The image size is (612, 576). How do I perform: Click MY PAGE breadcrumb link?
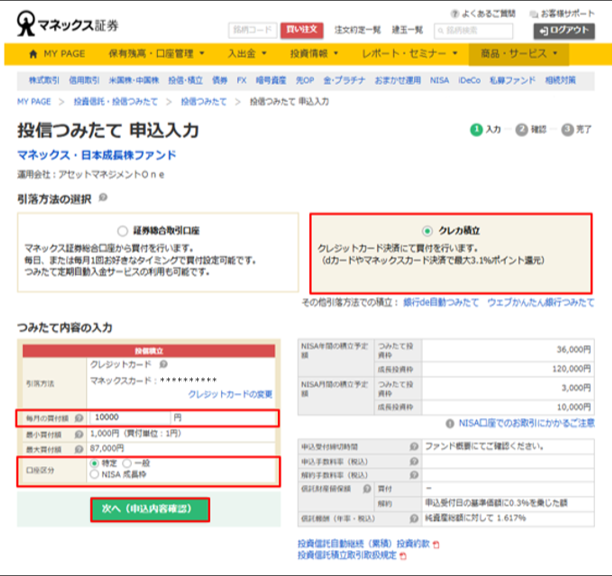34,102
